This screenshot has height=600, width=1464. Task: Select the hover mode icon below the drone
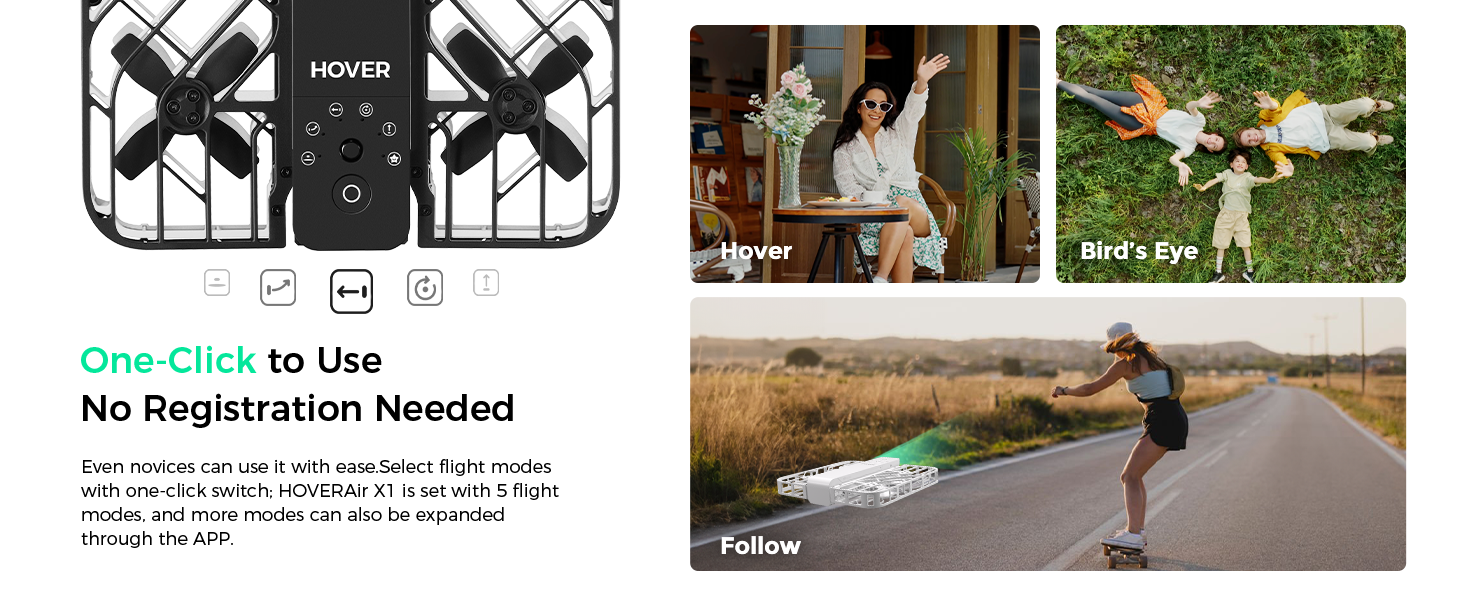[217, 283]
